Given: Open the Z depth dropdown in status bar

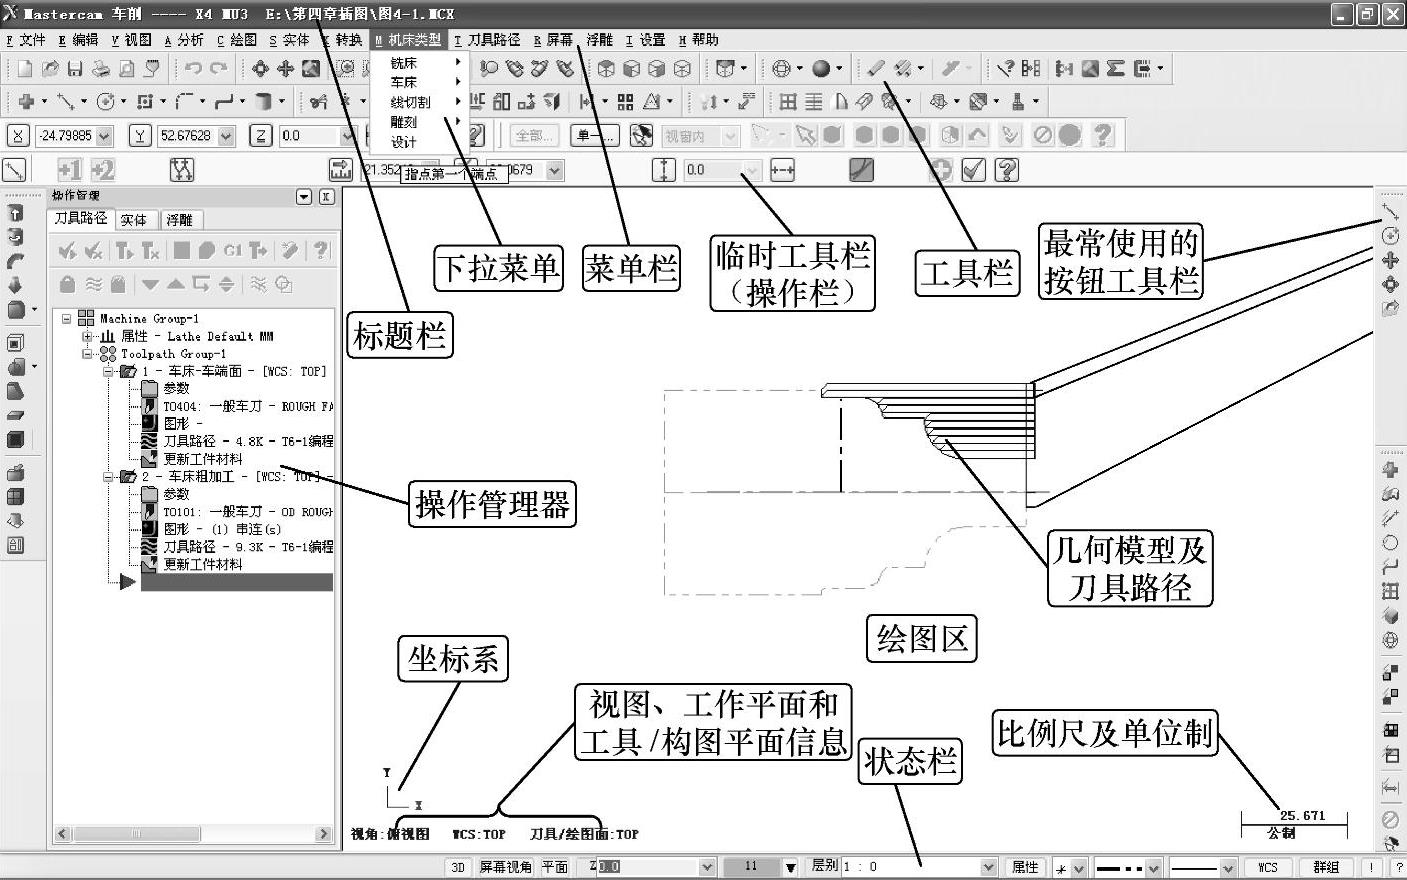Looking at the screenshot, I should pyautogui.click(x=707, y=867).
